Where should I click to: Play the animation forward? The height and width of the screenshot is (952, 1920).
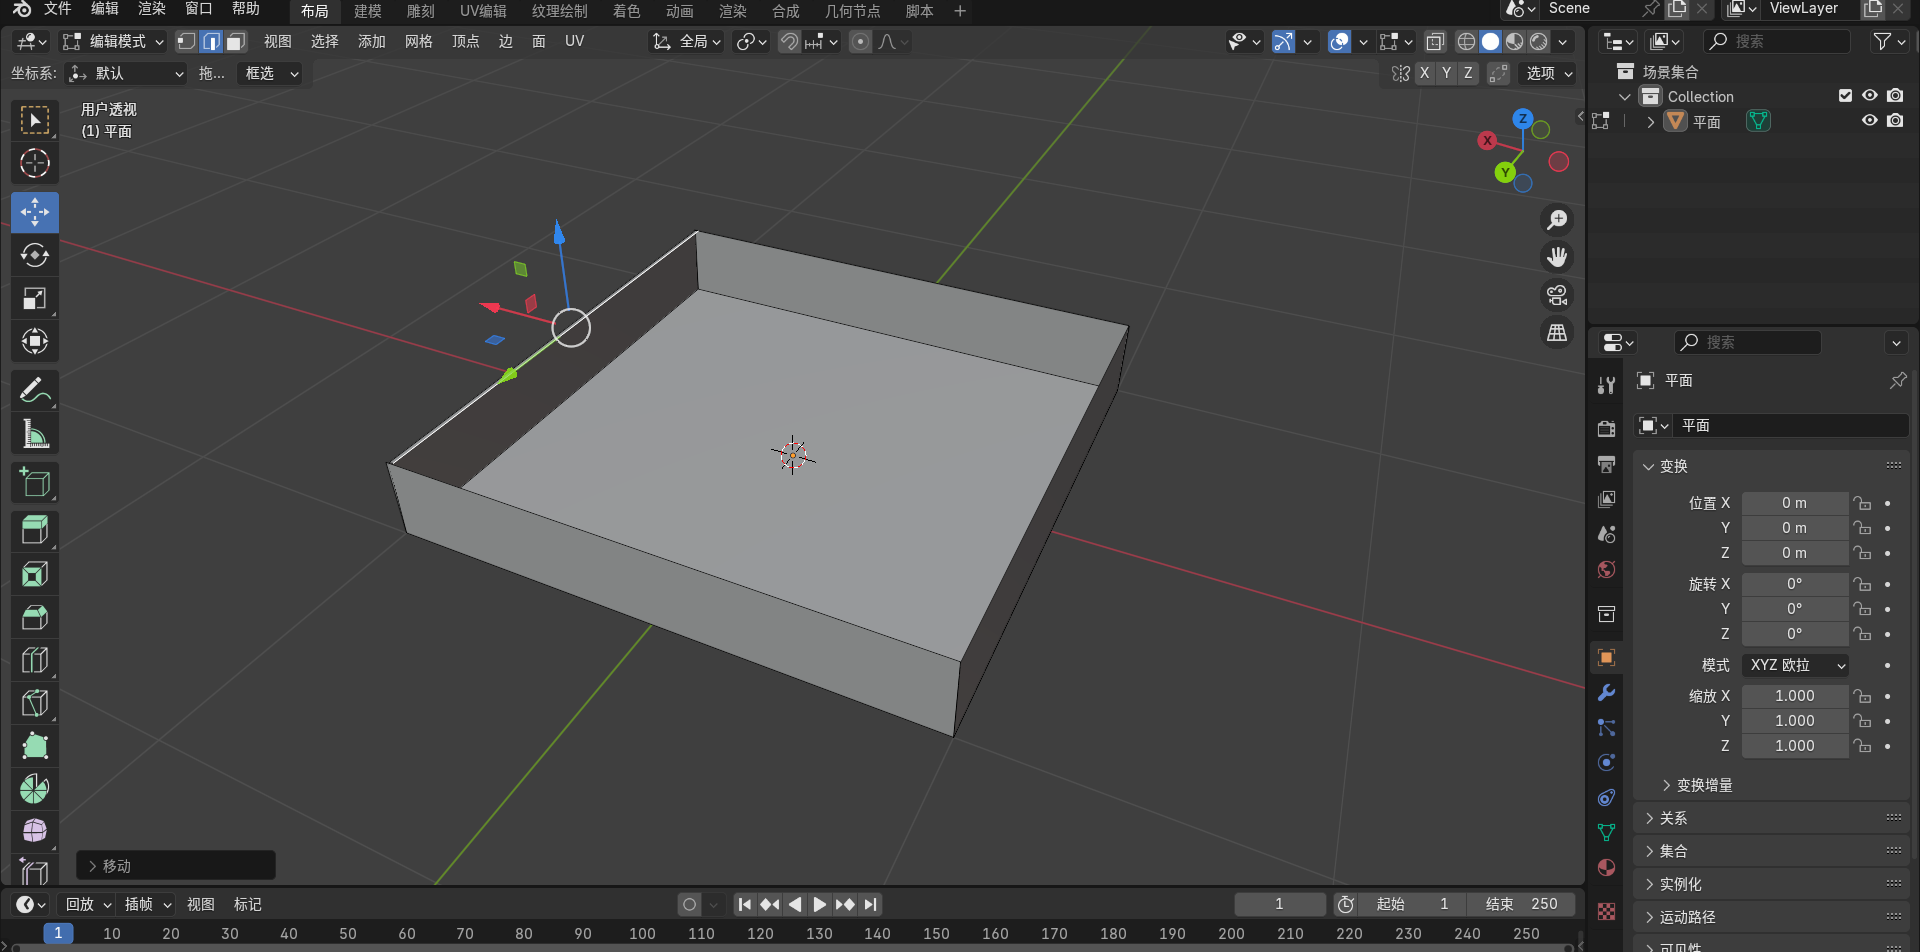[819, 904]
